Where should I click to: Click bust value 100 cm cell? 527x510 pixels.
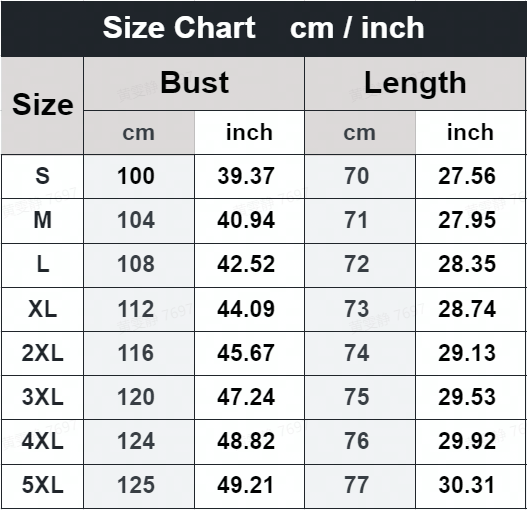click(x=139, y=176)
